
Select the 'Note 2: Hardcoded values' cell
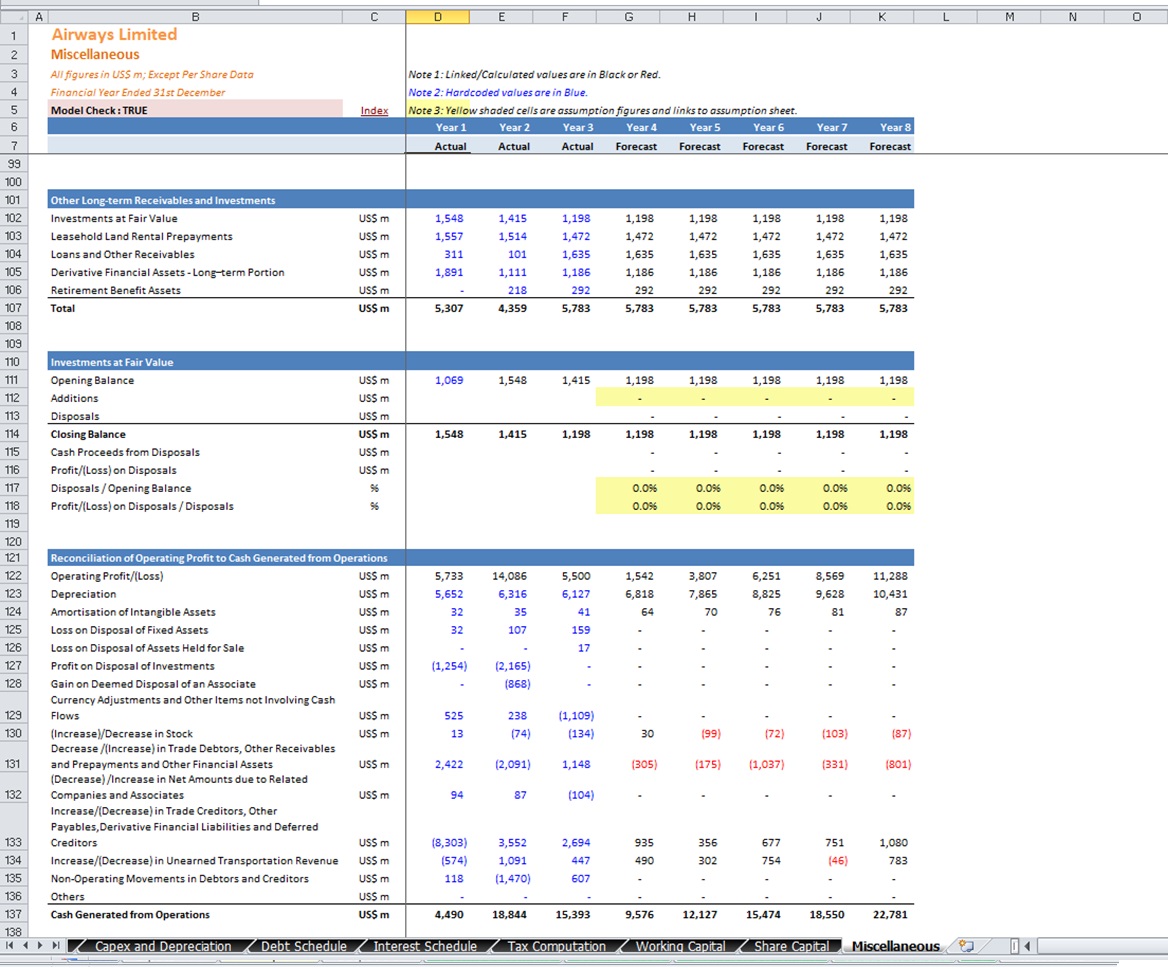(x=498, y=92)
